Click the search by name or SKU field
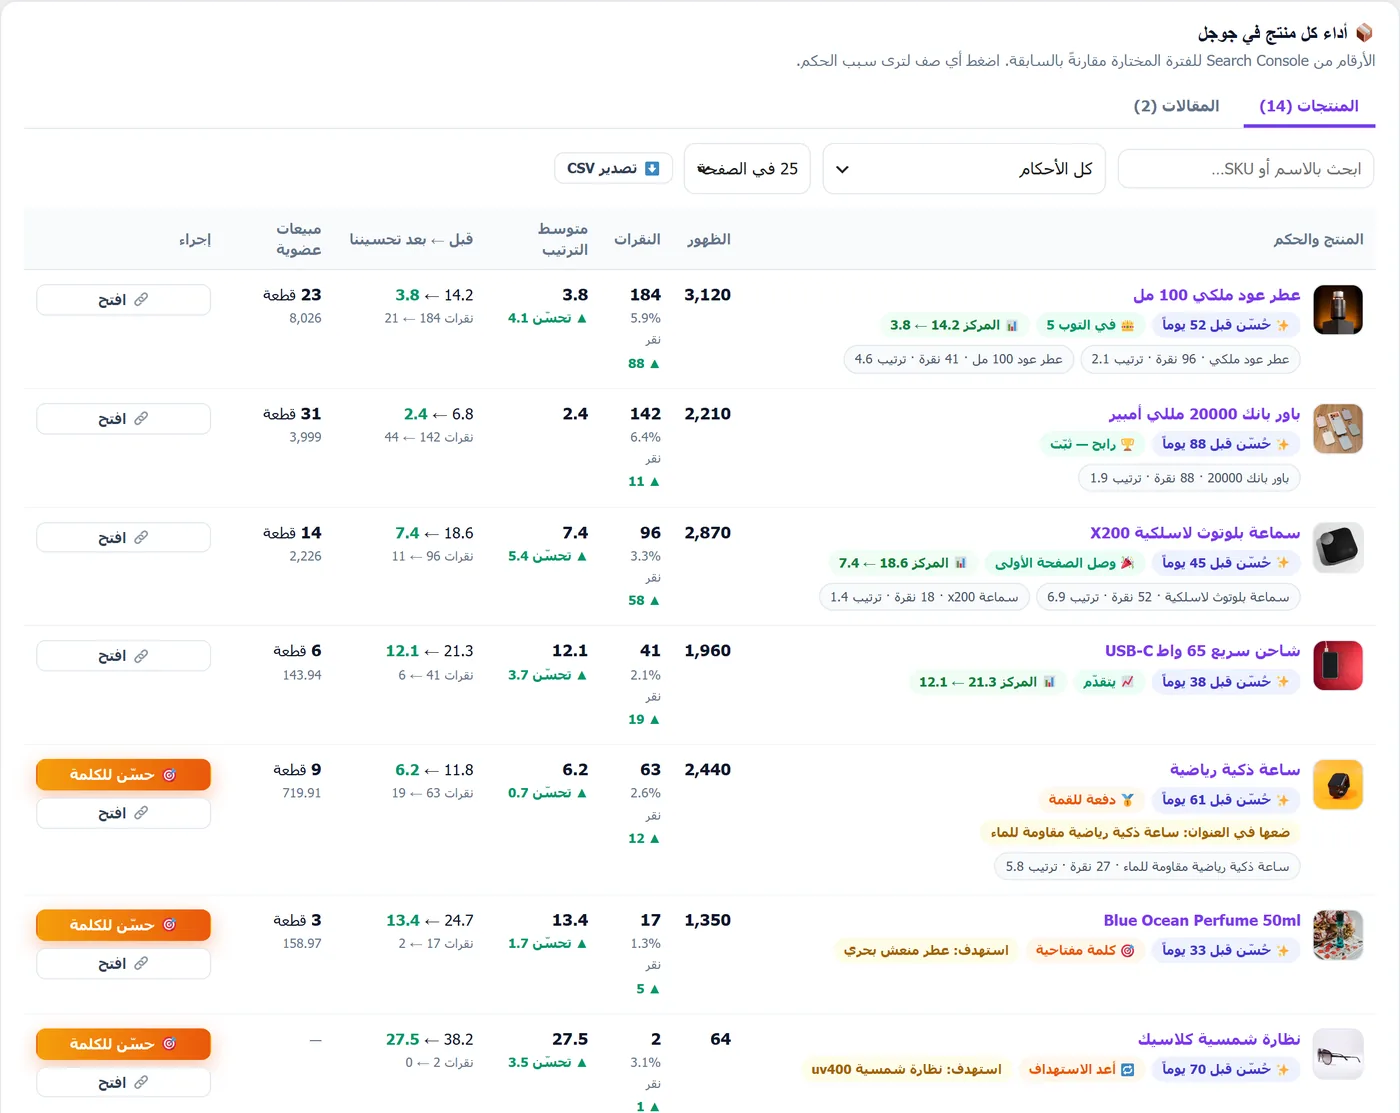Image resolution: width=1400 pixels, height=1113 pixels. coord(1246,169)
